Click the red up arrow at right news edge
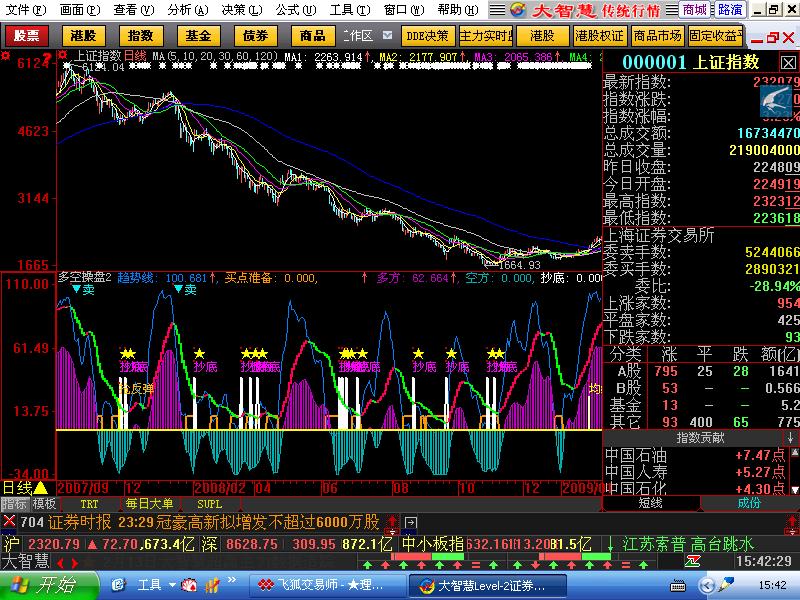The height and width of the screenshot is (600, 800). [x=792, y=520]
